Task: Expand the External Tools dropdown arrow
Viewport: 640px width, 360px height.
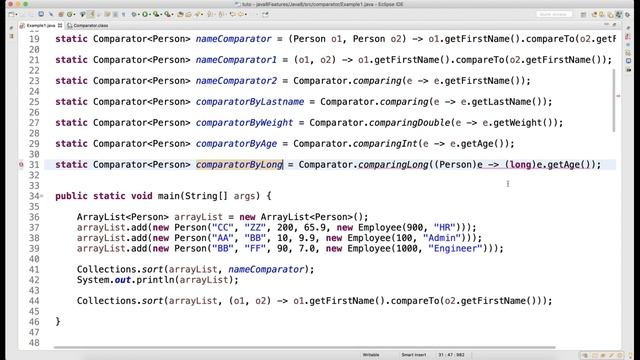Action: [173, 14]
